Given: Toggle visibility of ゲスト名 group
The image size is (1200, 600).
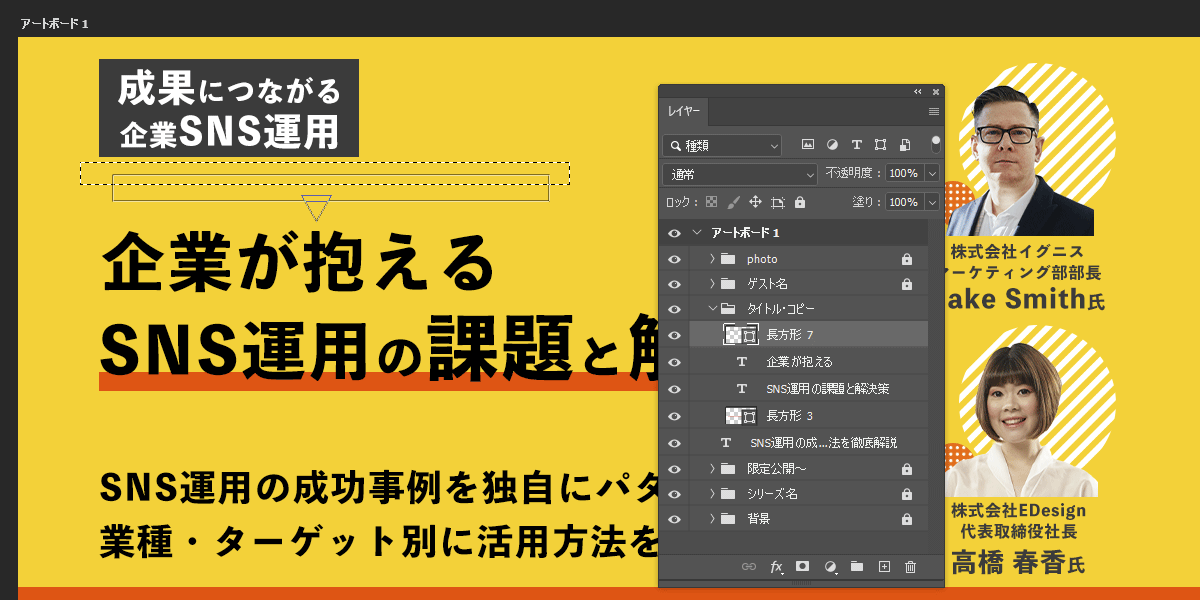Looking at the screenshot, I should click(674, 284).
